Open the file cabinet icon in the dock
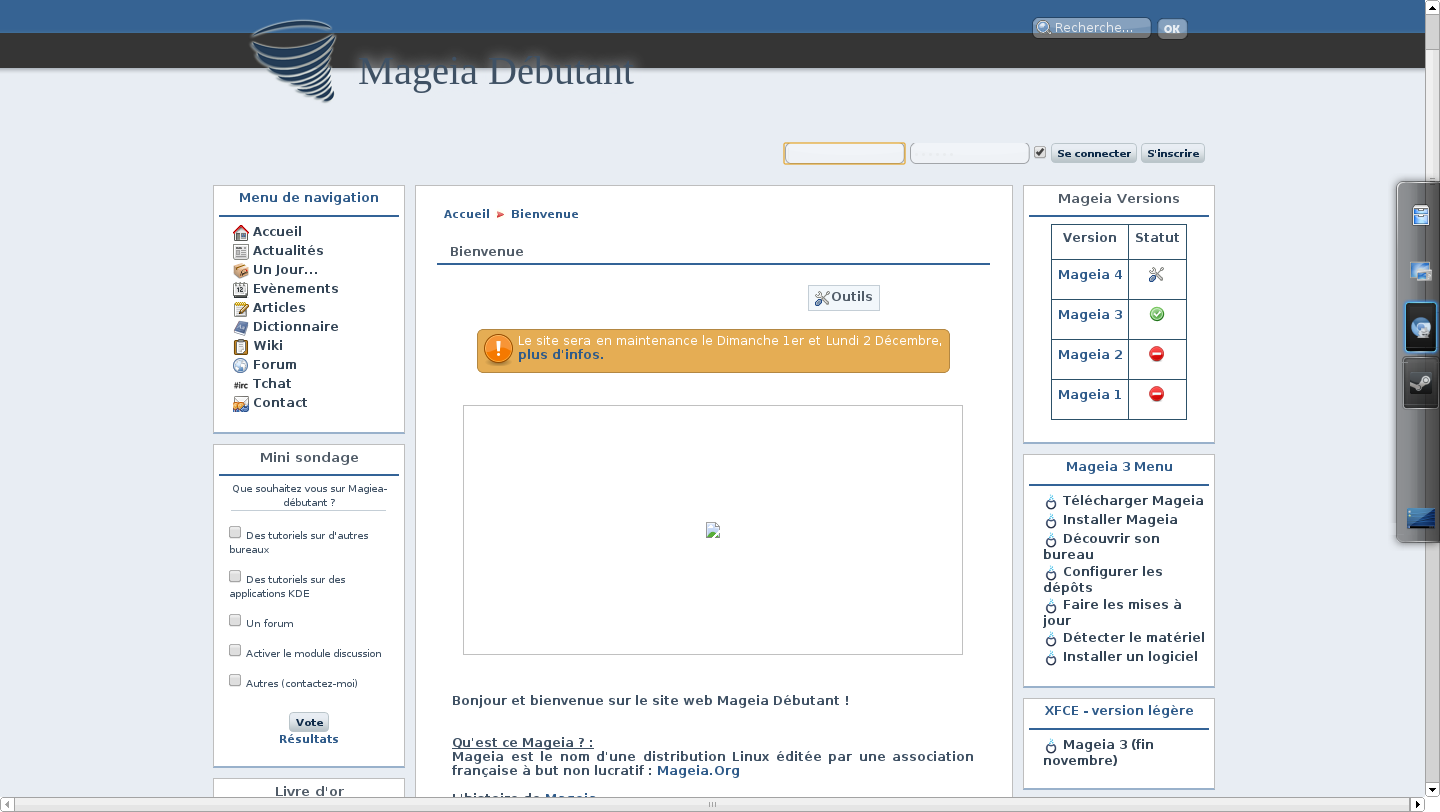The height and width of the screenshot is (812, 1440). 1420,215
